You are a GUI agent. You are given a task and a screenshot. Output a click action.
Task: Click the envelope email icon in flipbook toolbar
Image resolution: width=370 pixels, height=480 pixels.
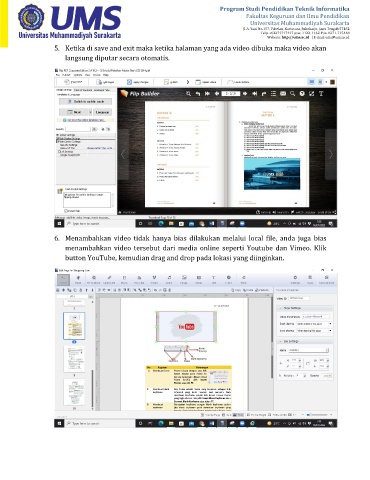(283, 94)
